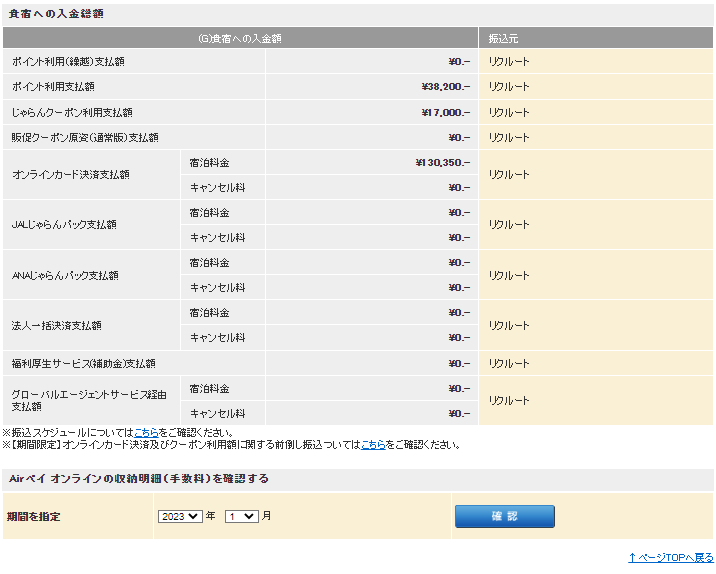Image resolution: width=716 pixels, height=574 pixels.
Task: Follow the ページTOPへ戻る link
Action: click(670, 557)
